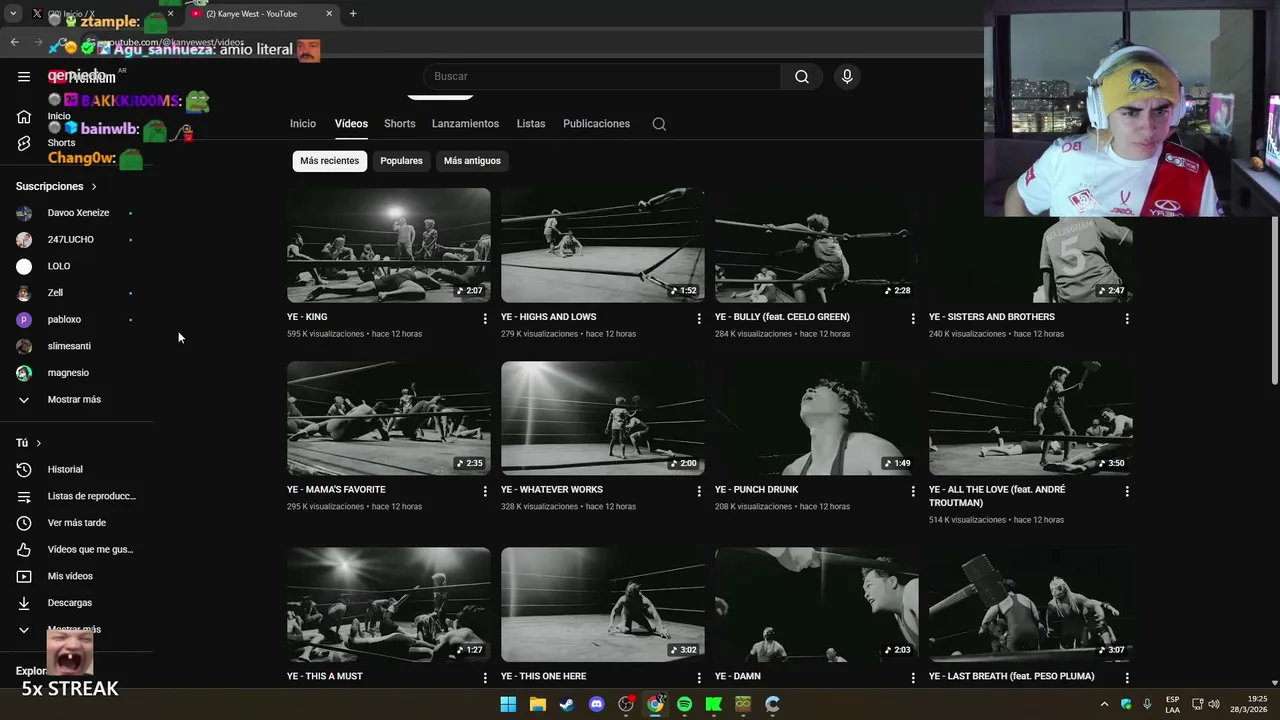
Task: Select the Más antiguos filter chip
Action: click(x=472, y=161)
